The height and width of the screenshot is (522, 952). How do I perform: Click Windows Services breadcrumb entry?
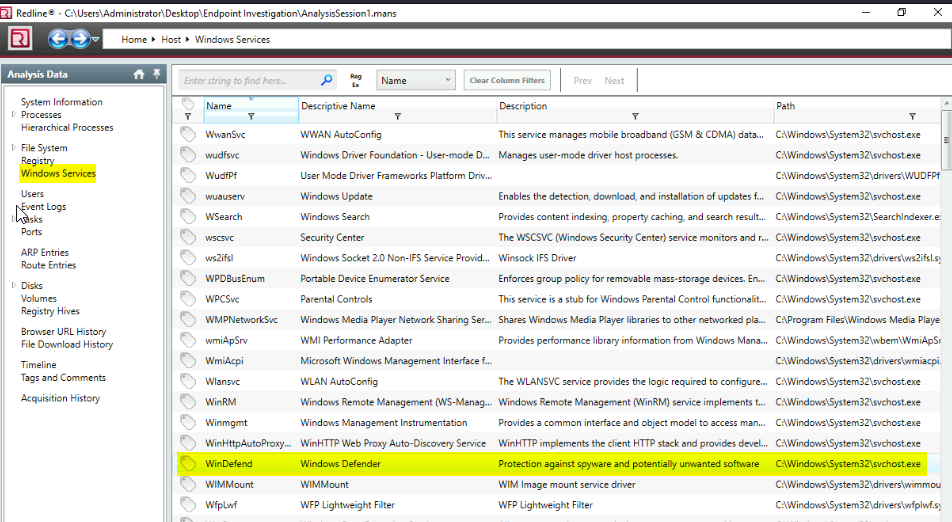[232, 39]
